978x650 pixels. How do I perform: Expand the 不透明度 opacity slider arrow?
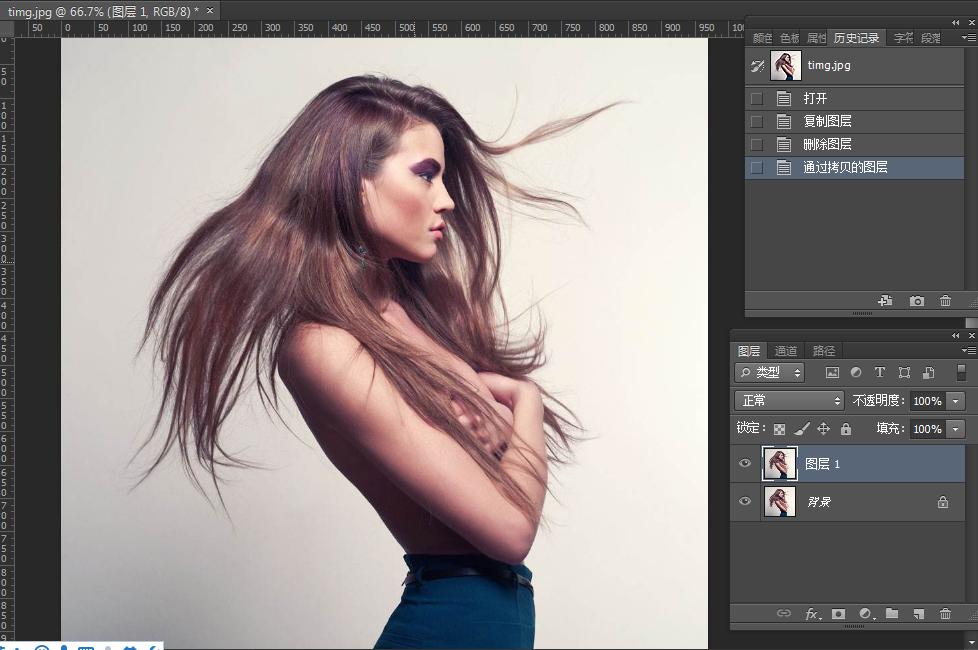point(956,400)
